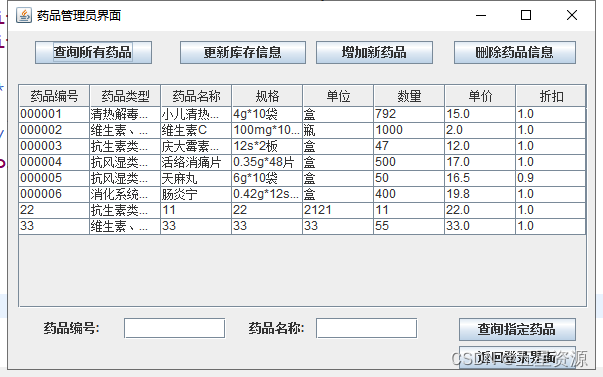The height and width of the screenshot is (377, 603).
Task: Select the discount cell showing 0.9
Action: coord(551,178)
